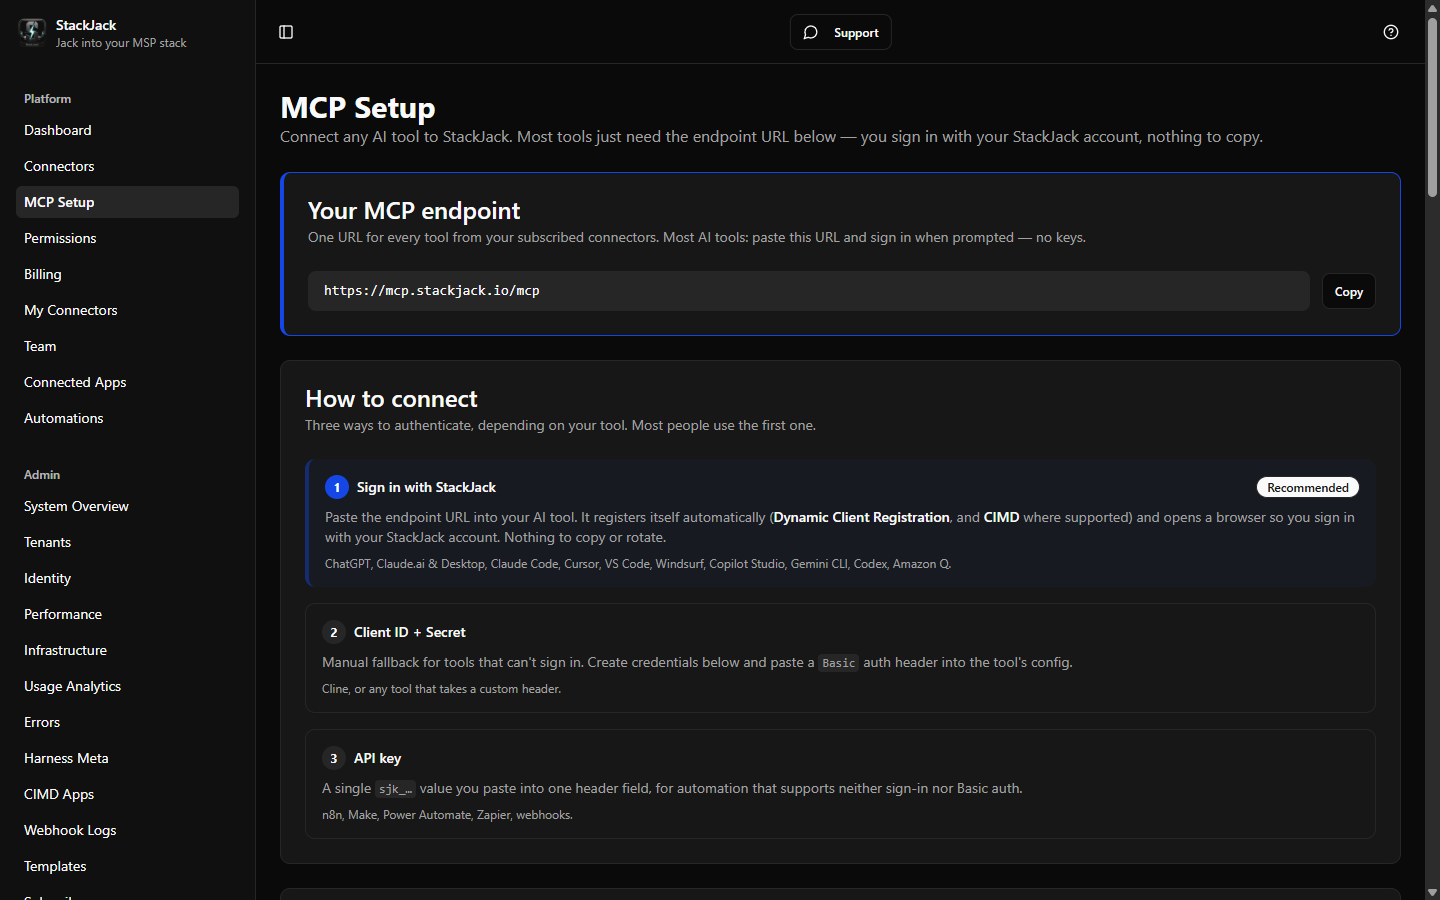This screenshot has height=900, width=1440.
Task: Click Jack into your MSP stack tagline
Action: tap(121, 43)
